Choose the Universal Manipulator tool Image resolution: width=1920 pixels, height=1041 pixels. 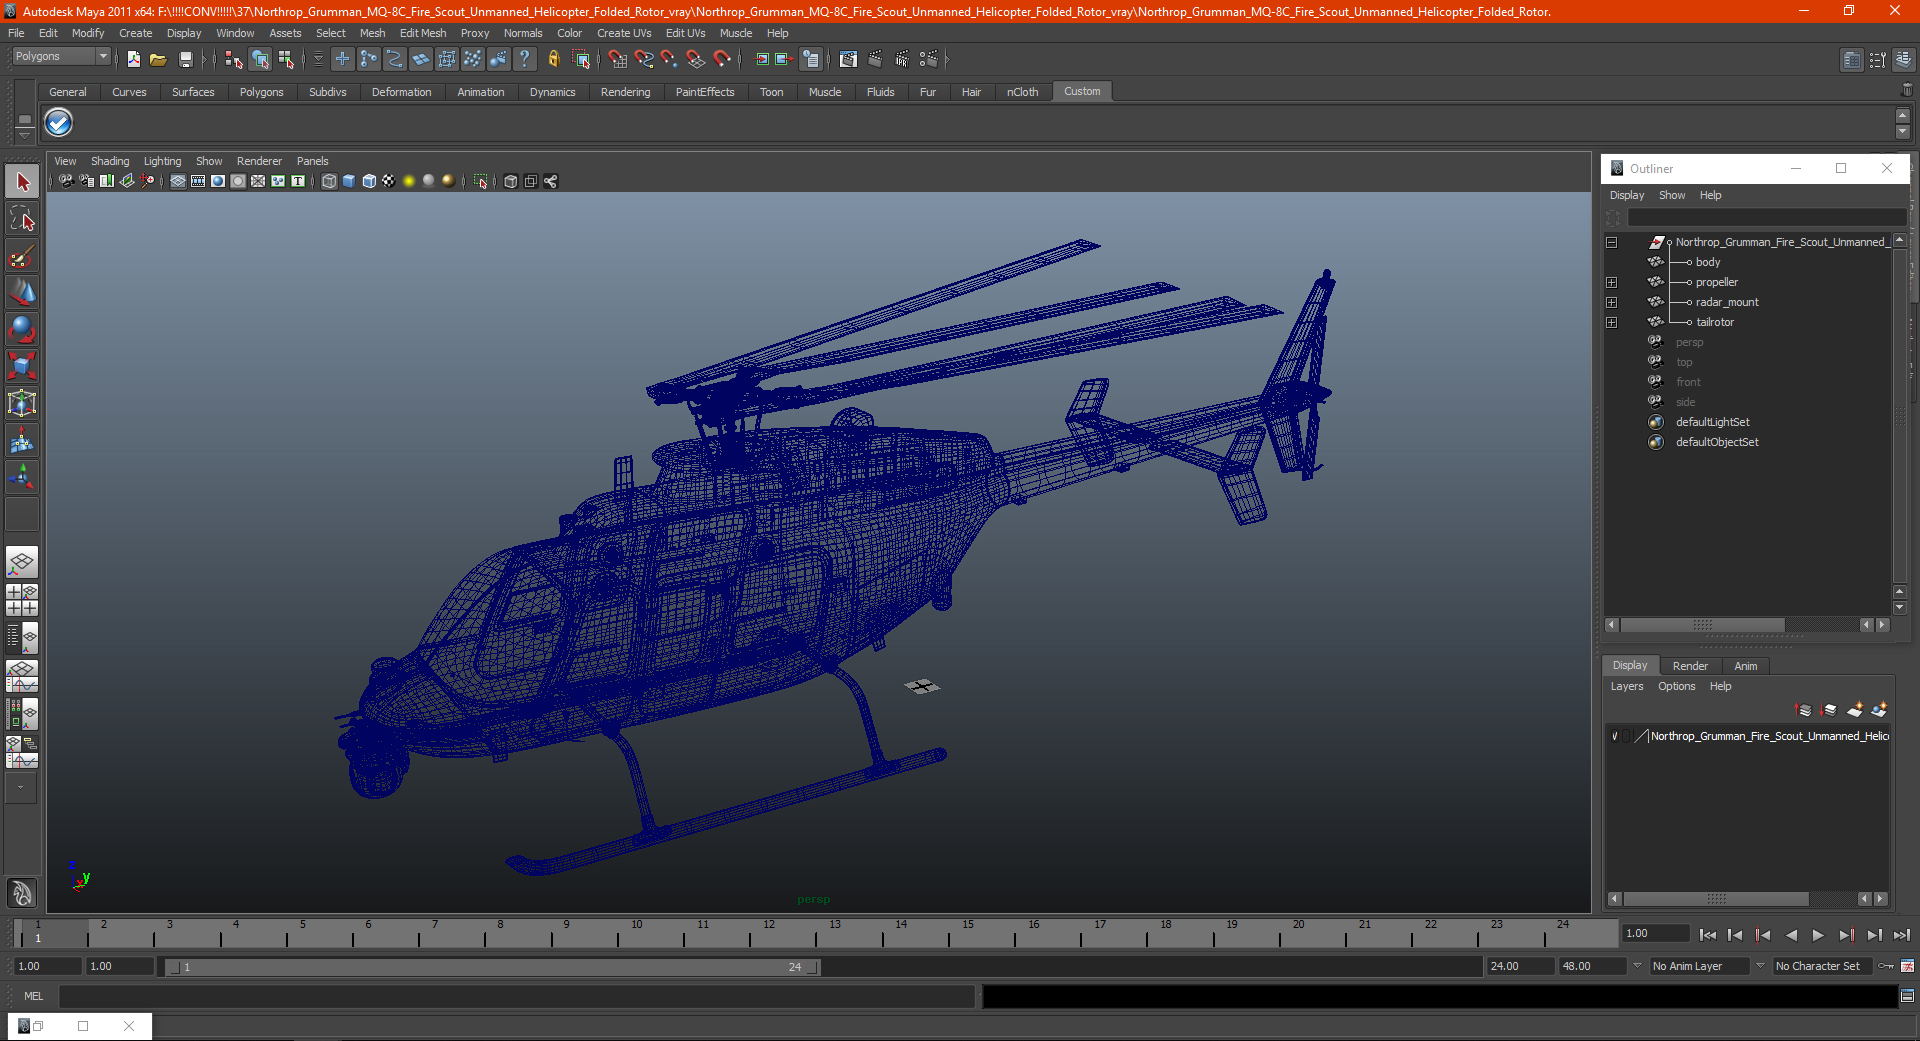click(22, 403)
